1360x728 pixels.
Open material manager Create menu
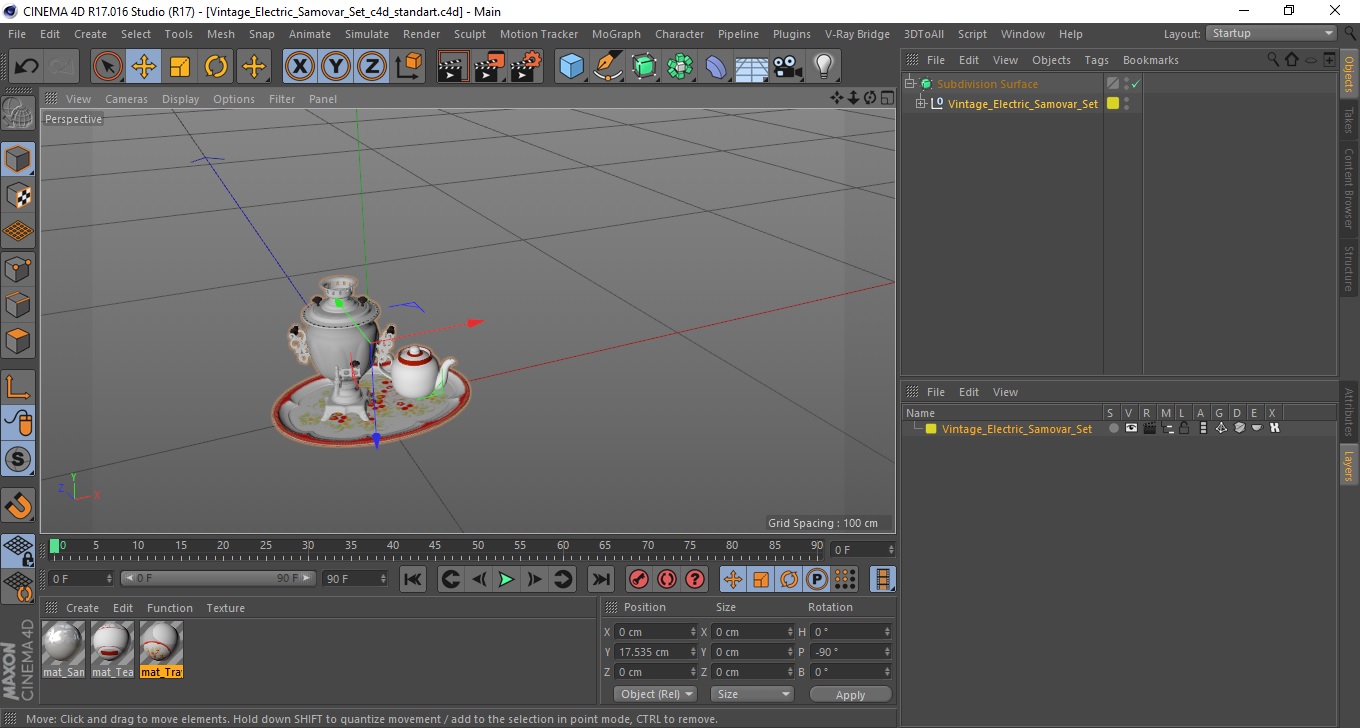click(82, 608)
